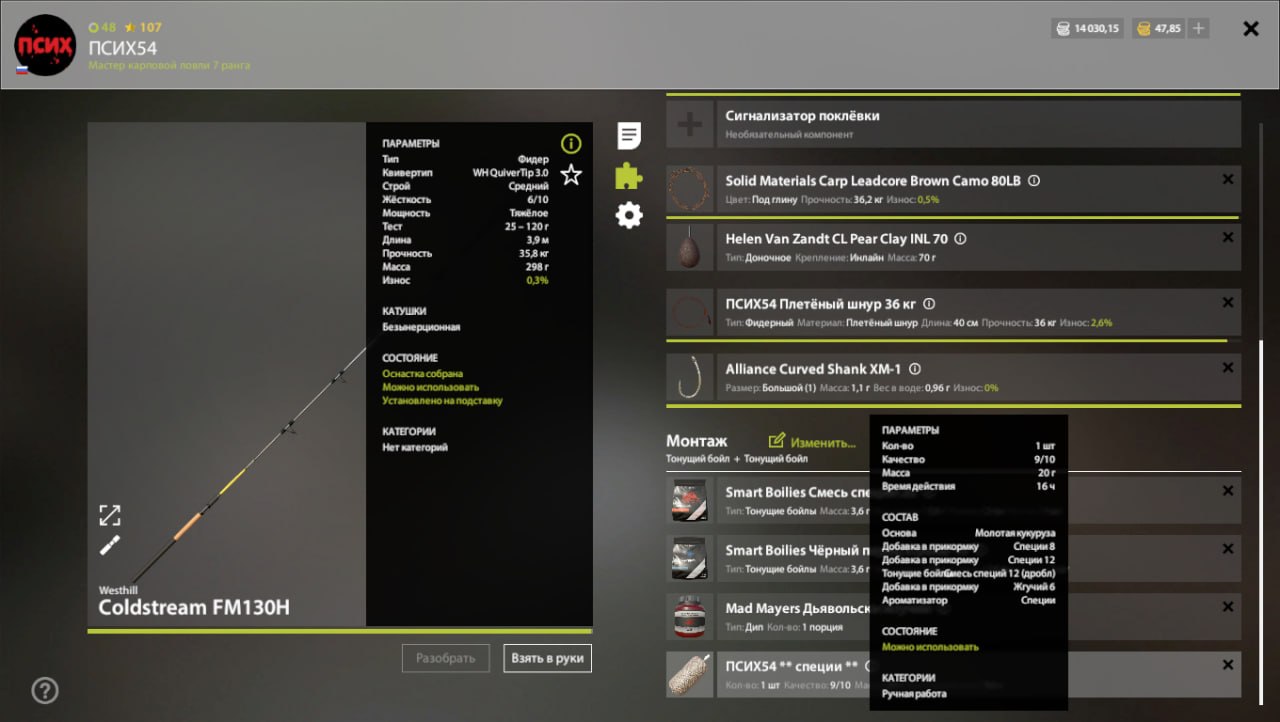
Task: Show info for Helen Van Zandt sinker
Action: 960,239
